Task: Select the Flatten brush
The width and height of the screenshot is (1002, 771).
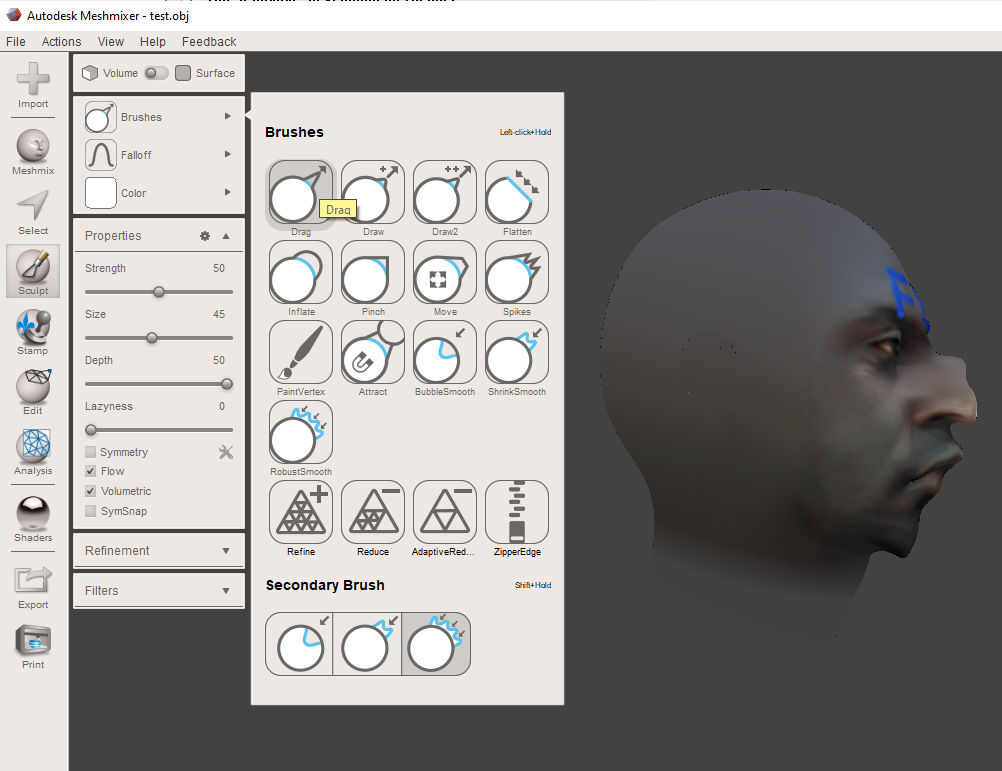Action: [x=517, y=192]
